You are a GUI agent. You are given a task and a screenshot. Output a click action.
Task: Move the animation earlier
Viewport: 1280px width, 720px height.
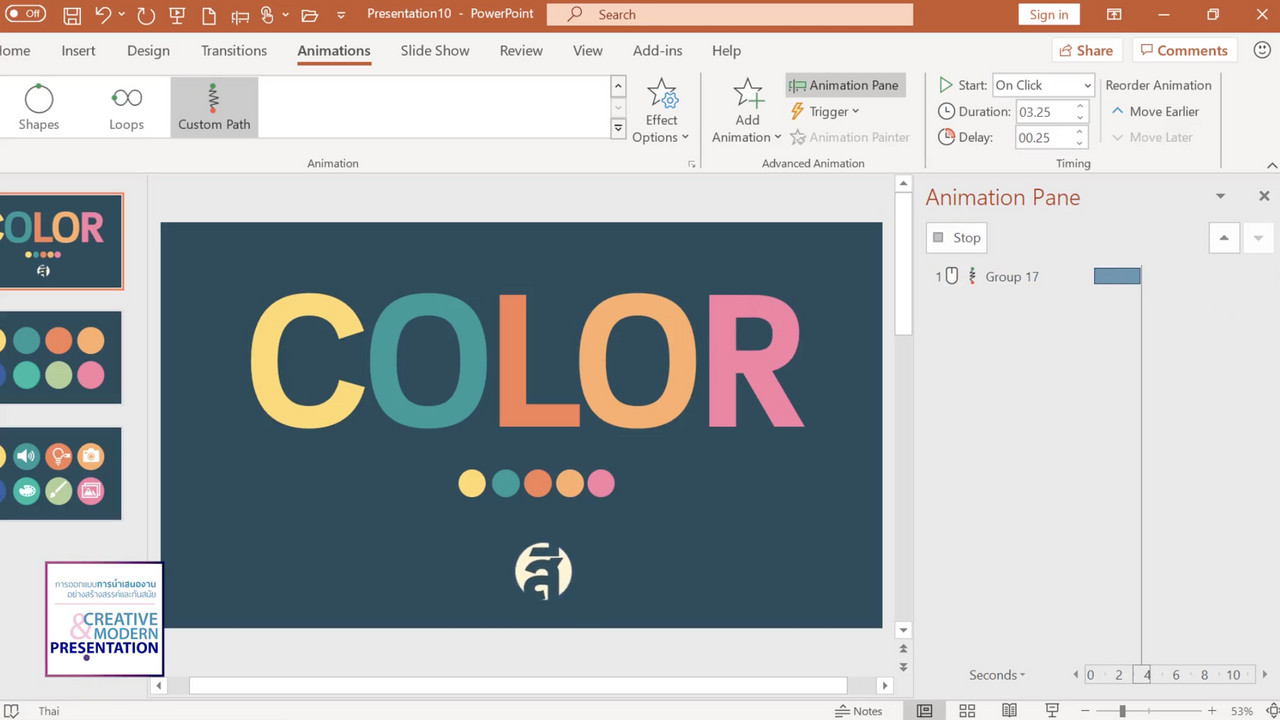click(1155, 111)
